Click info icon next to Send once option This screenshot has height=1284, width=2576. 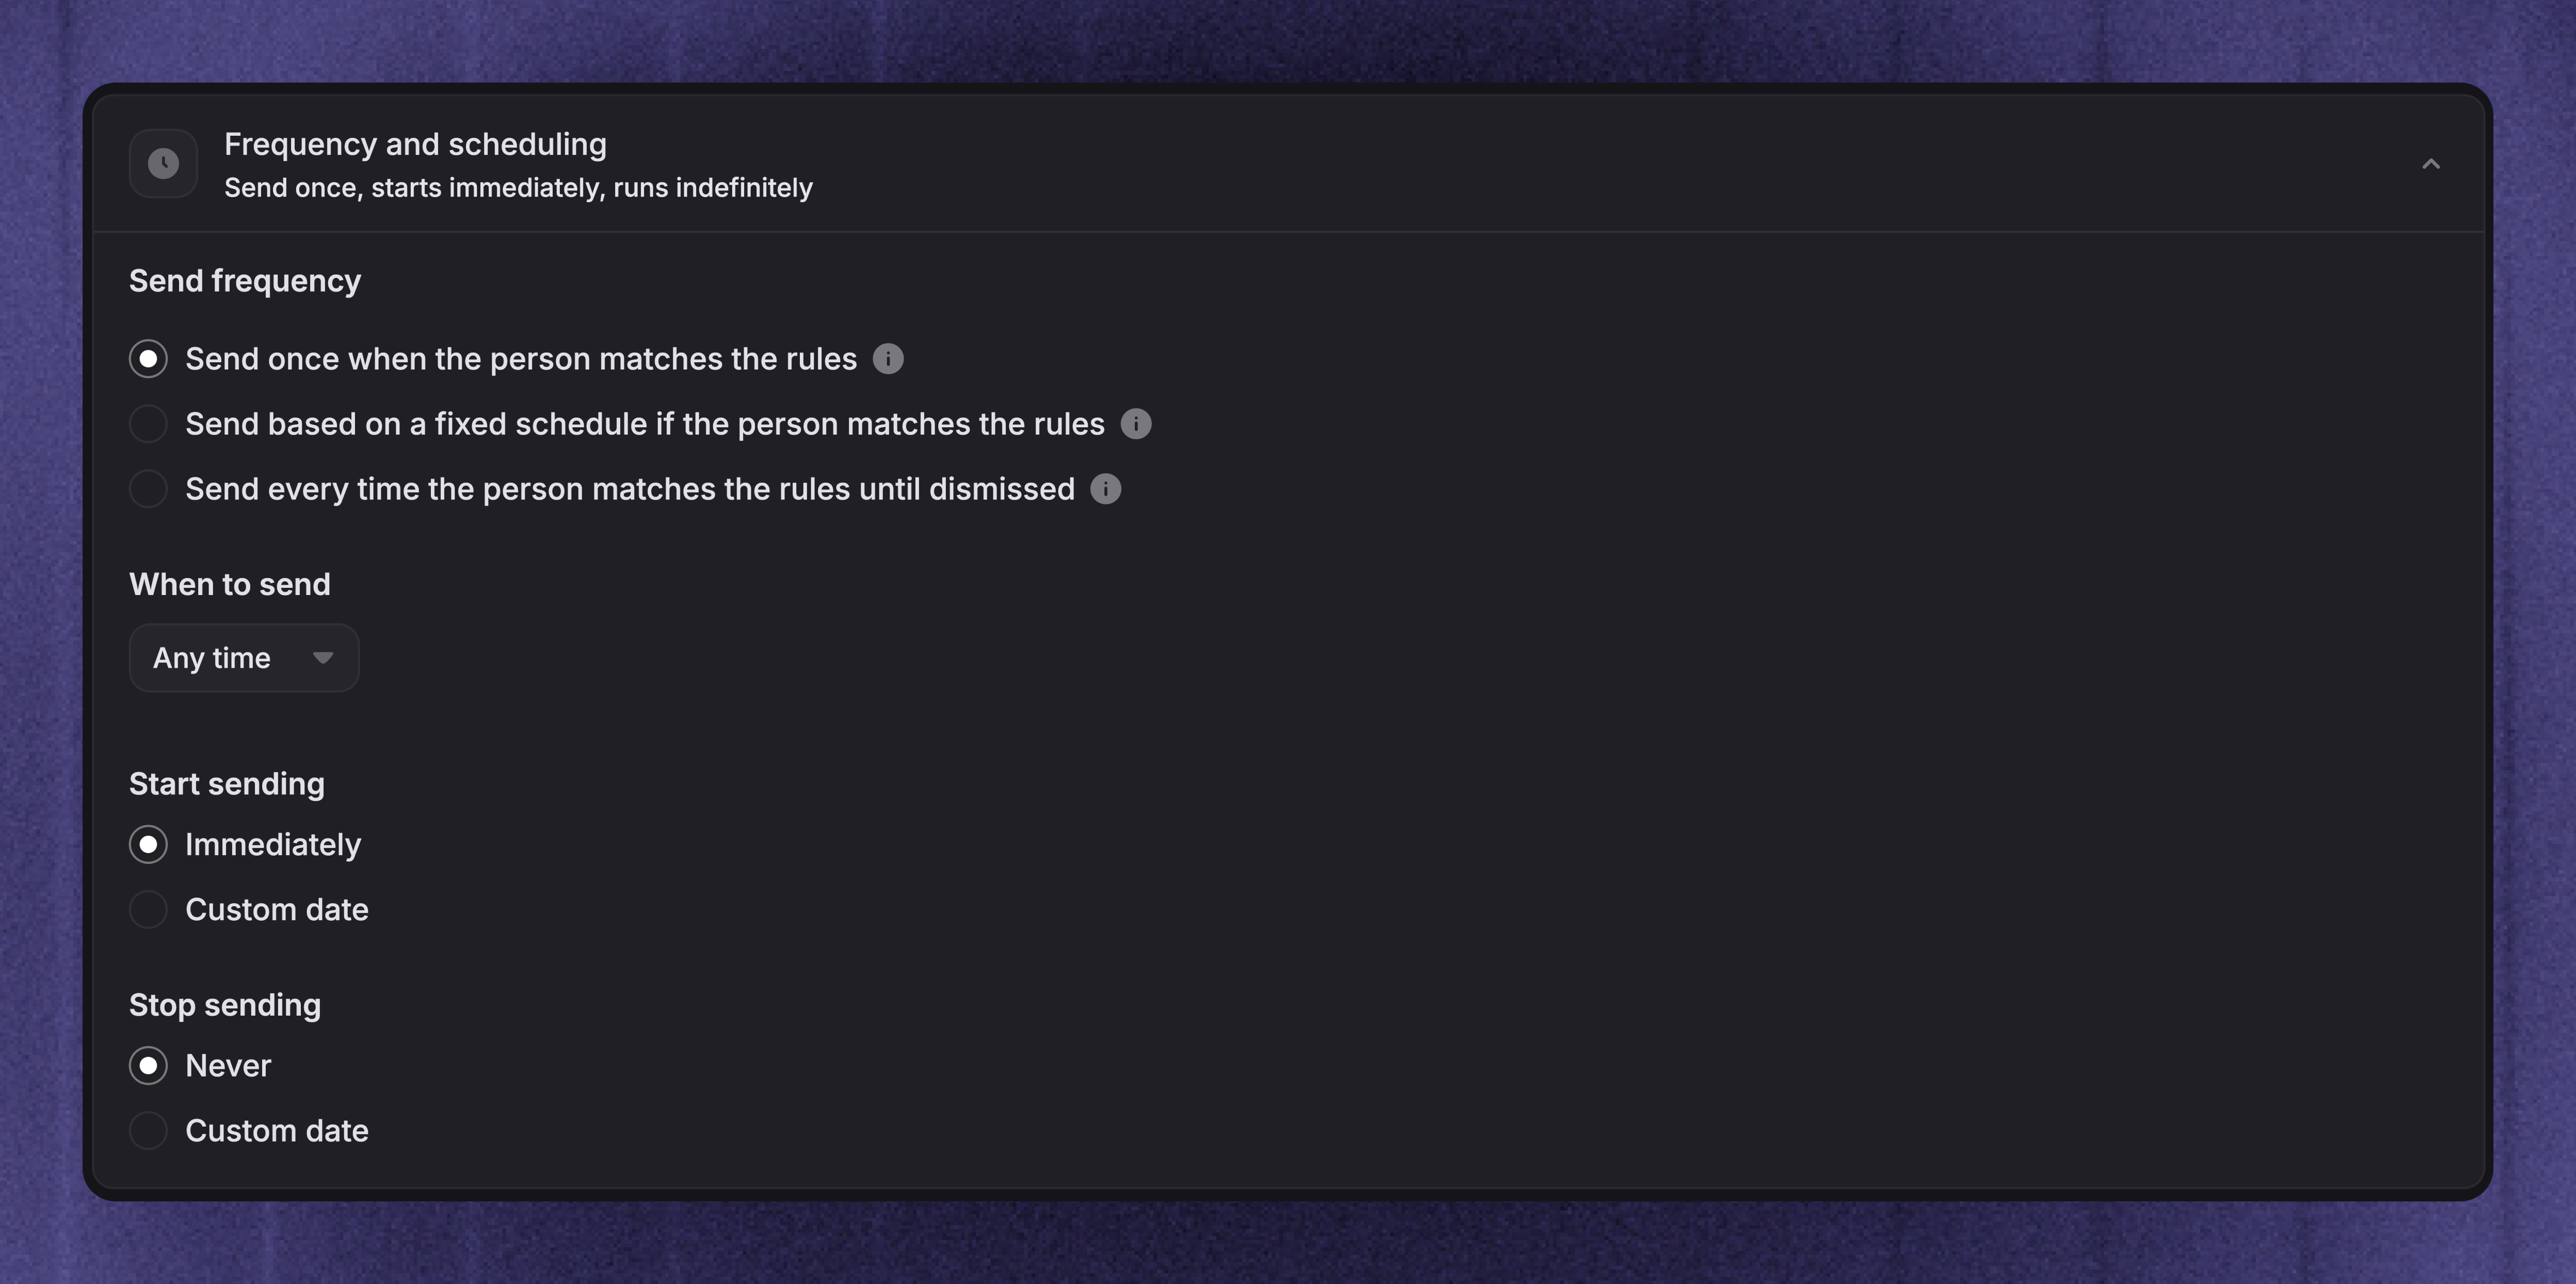[x=888, y=359]
